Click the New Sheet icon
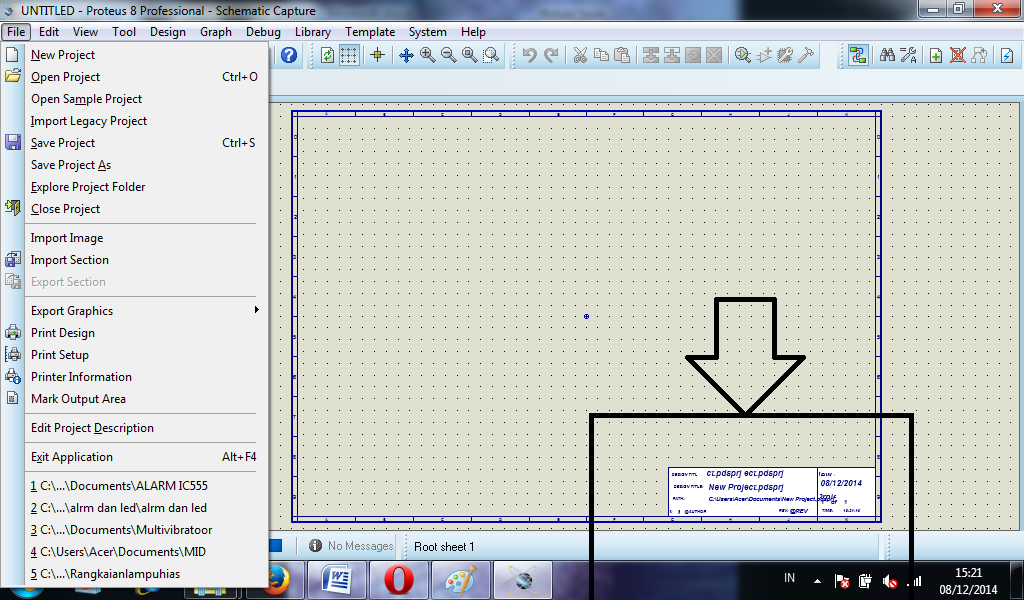This screenshot has height=600, width=1024. click(936, 55)
